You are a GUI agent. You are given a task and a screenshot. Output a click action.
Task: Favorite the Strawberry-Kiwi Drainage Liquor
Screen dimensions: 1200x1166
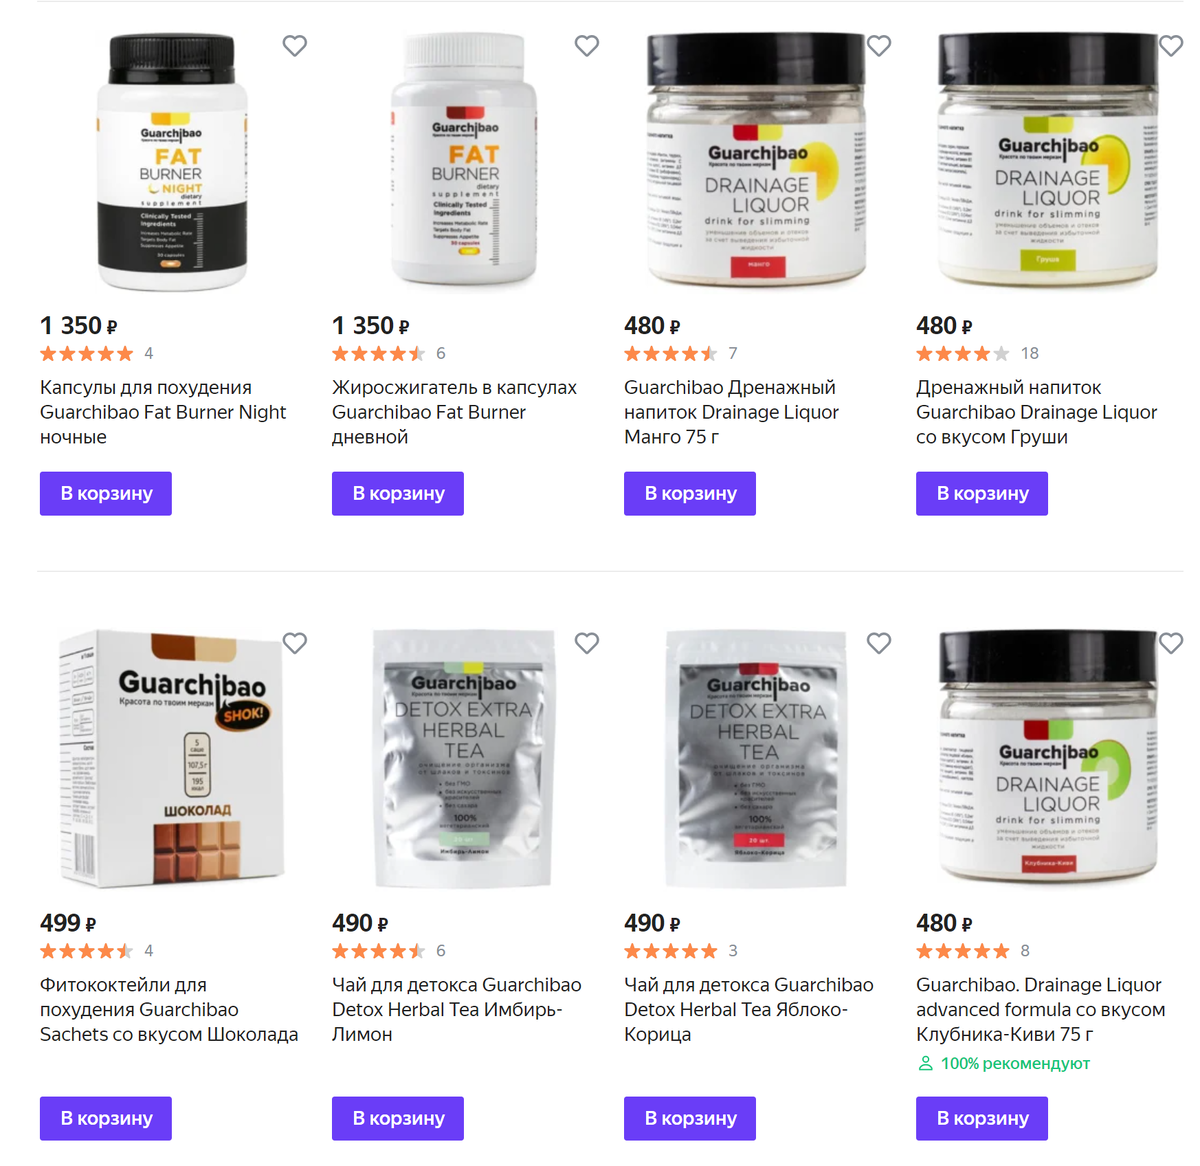[1171, 643]
